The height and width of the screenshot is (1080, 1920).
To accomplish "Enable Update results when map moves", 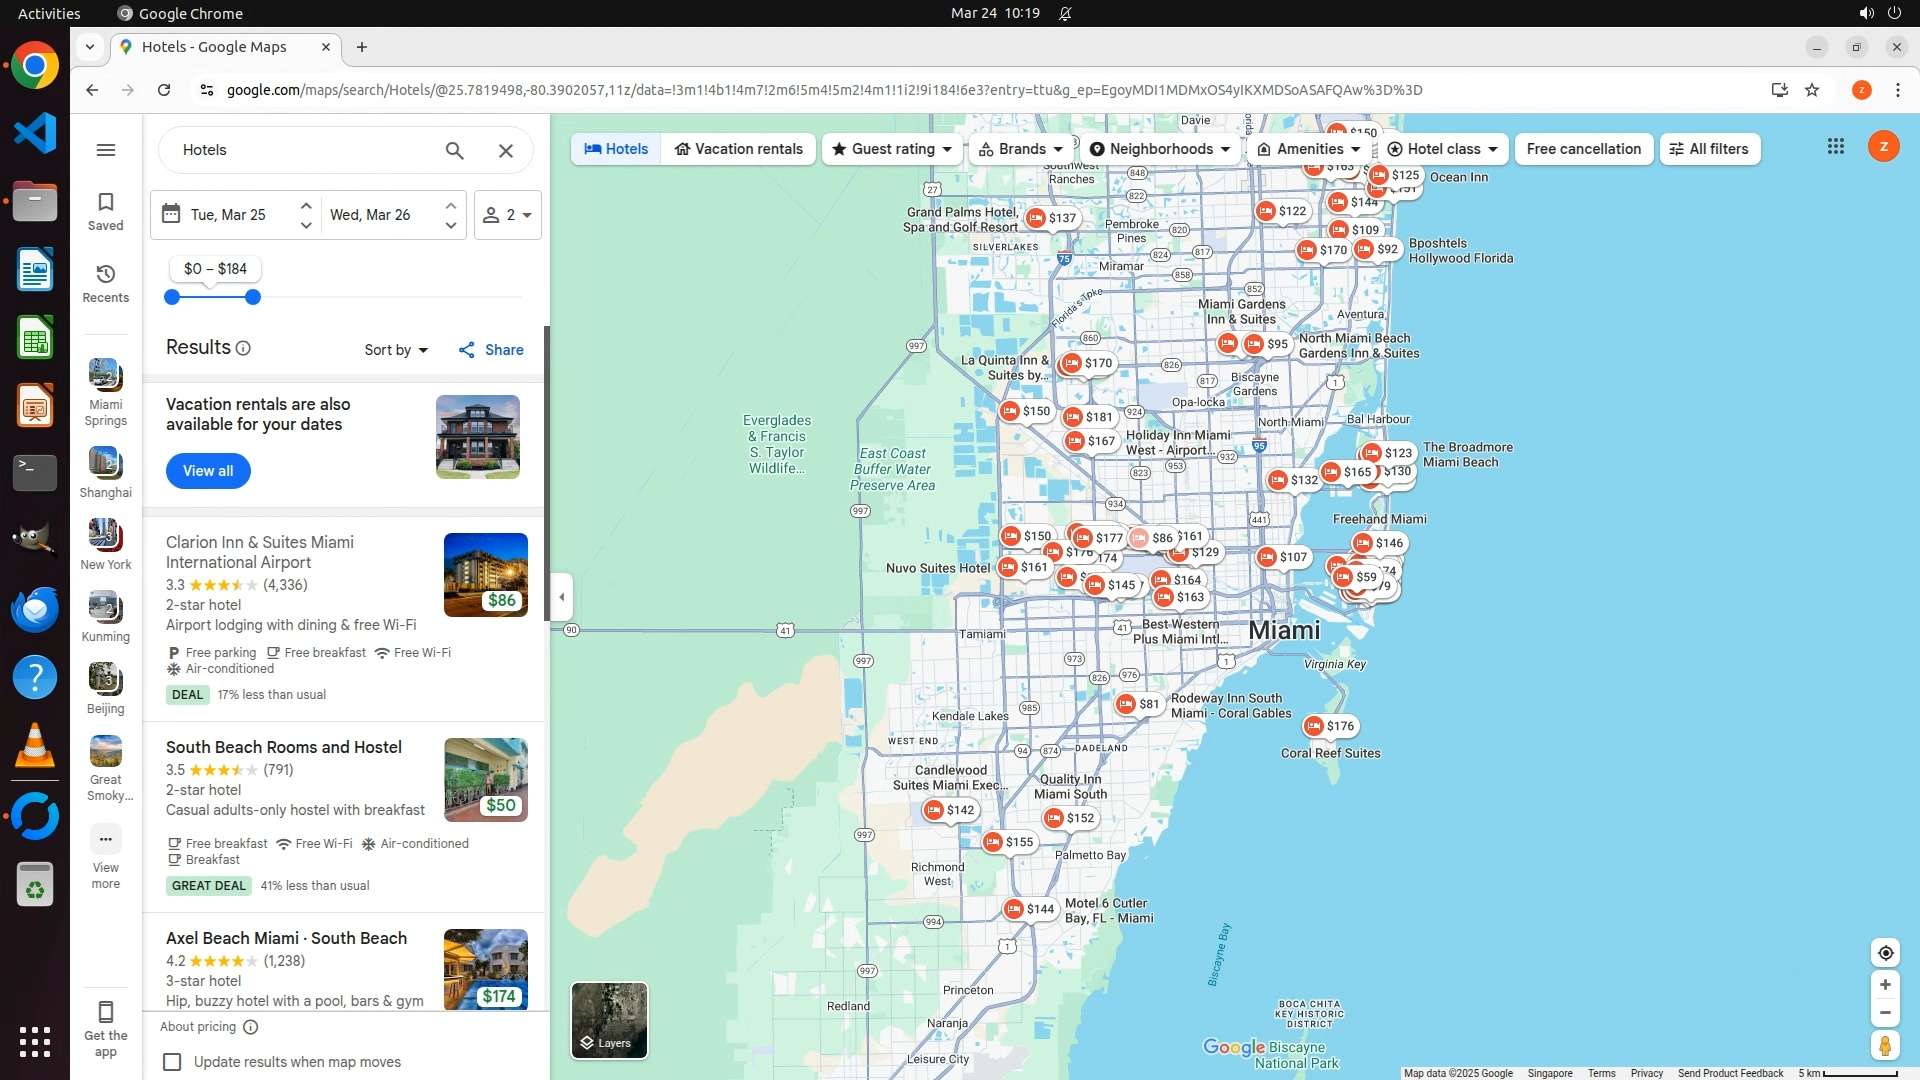I will pyautogui.click(x=173, y=1062).
